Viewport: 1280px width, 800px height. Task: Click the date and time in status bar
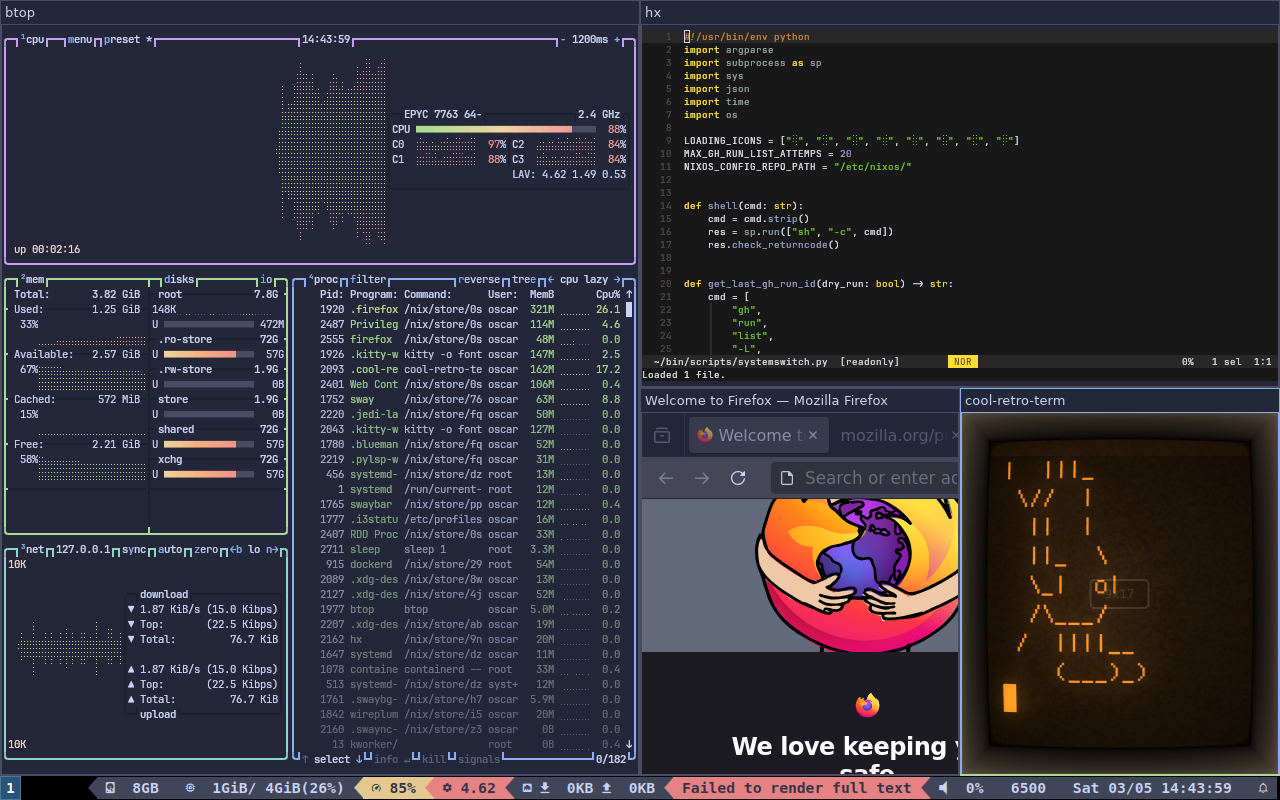(1152, 788)
